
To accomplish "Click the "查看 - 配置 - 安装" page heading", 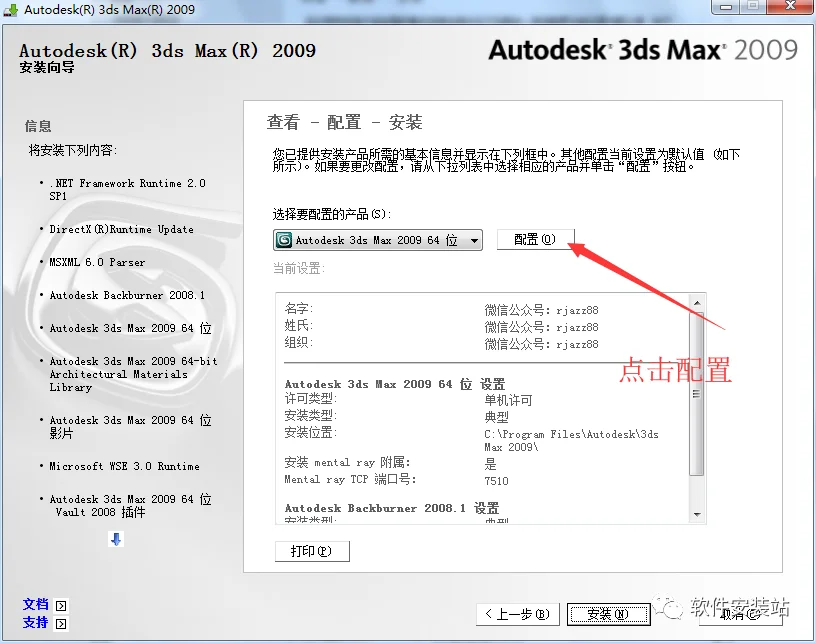I will [x=345, y=122].
